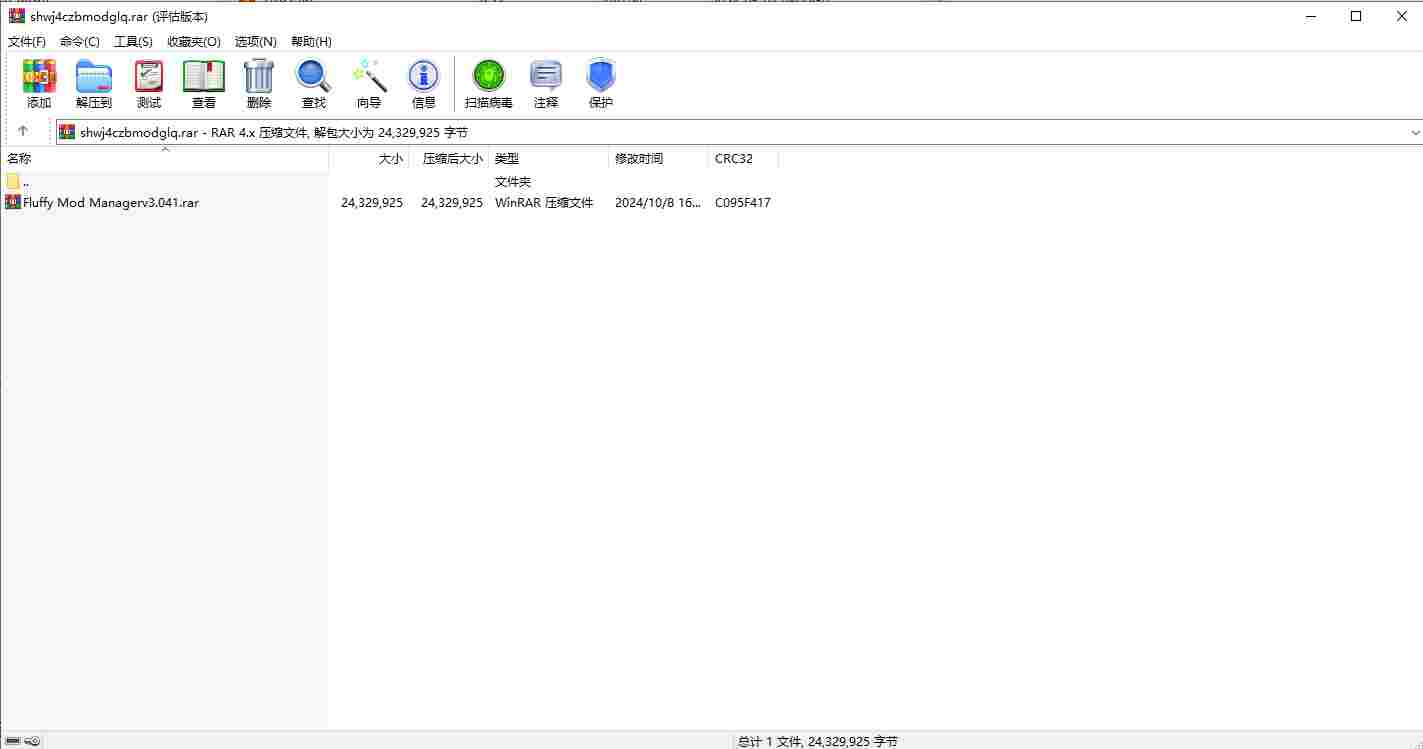1423x749 pixels.
Task: Click the 添加 (Add) toolbar icon
Action: click(39, 84)
